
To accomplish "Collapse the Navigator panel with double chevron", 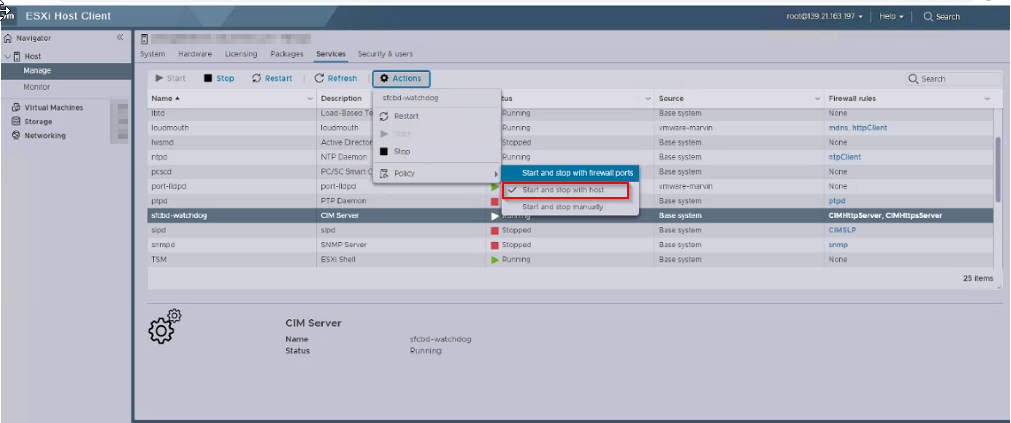I will point(120,37).
